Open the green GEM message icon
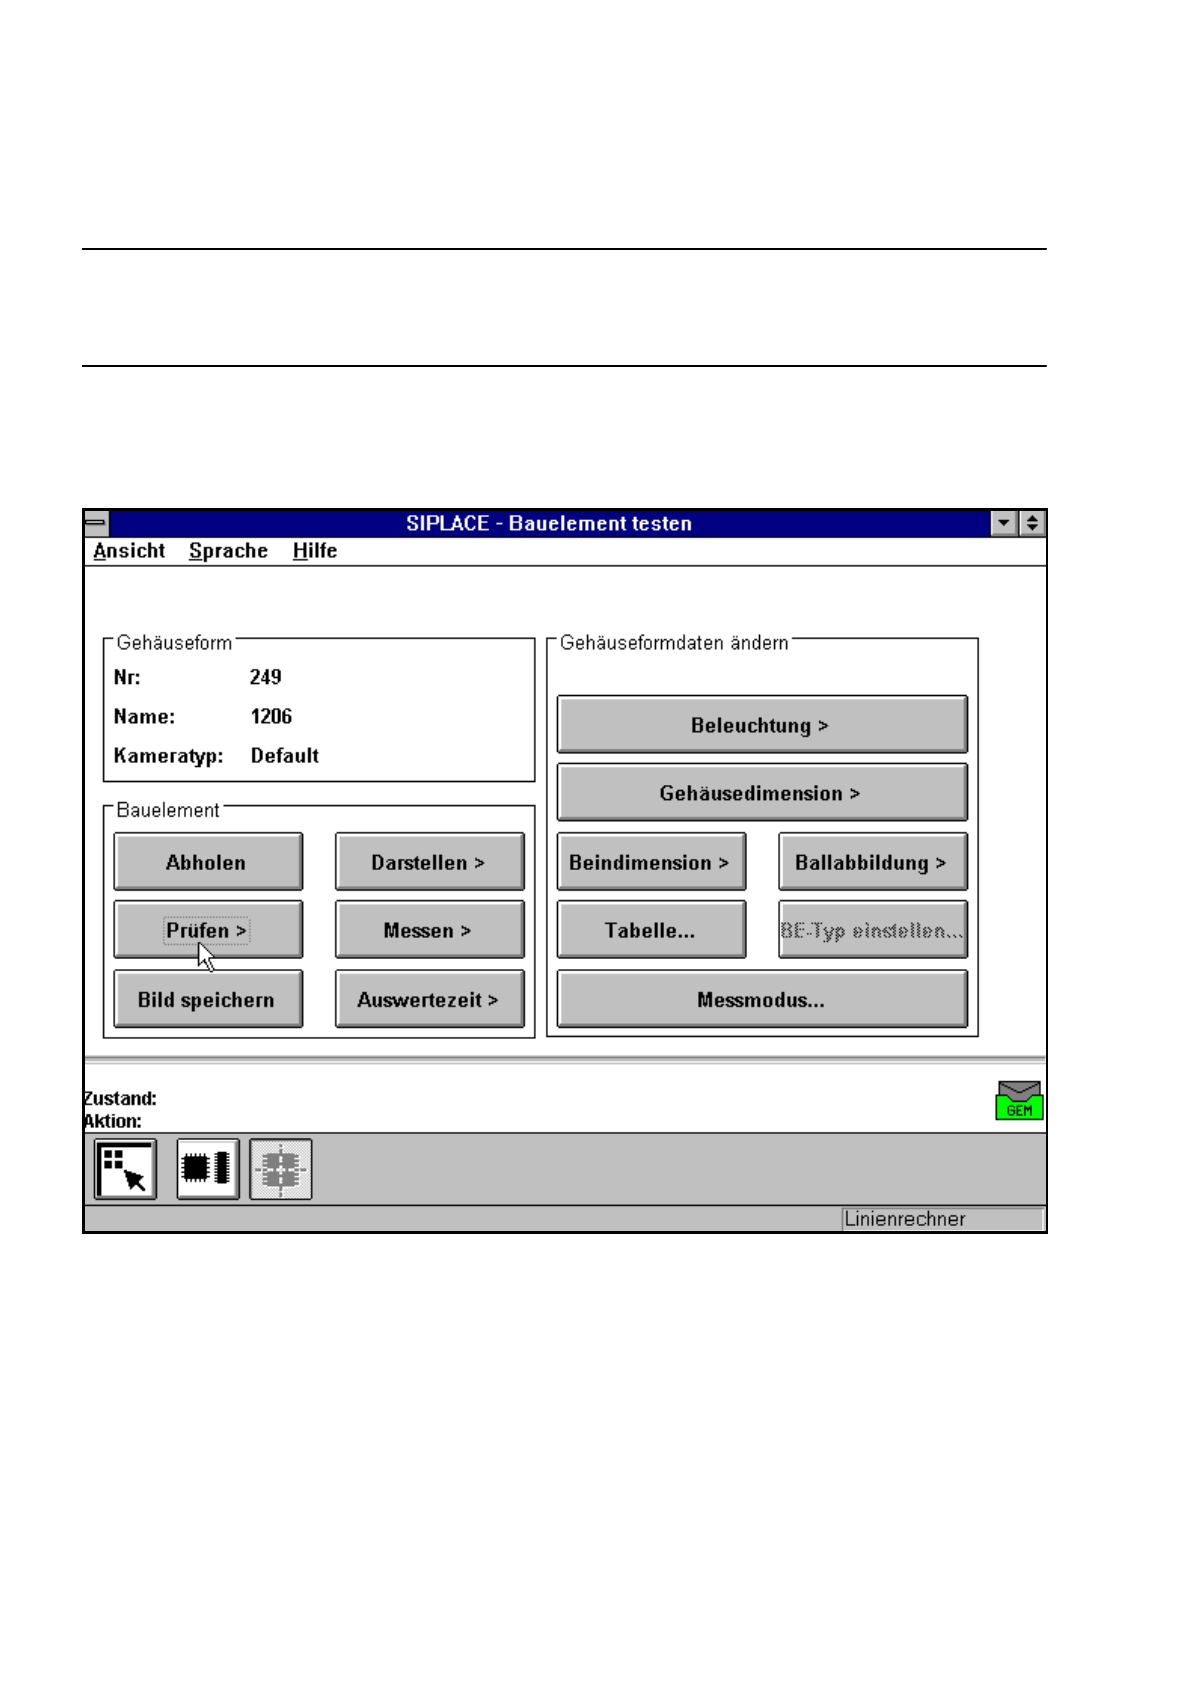 click(1019, 1100)
